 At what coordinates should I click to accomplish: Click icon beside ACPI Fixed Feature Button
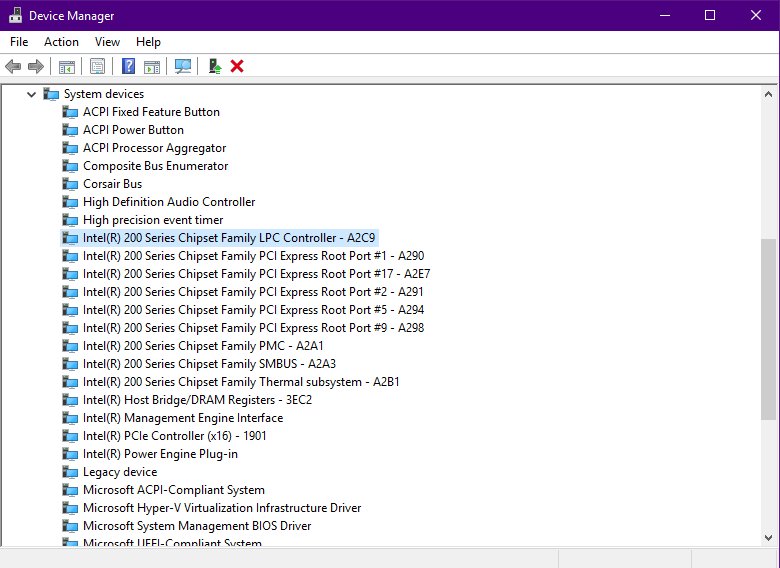[x=70, y=112]
